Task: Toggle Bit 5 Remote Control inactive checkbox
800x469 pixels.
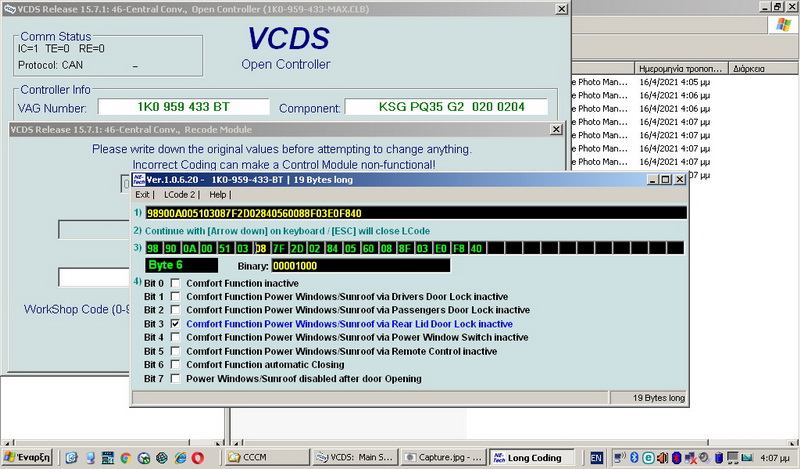Action: coord(175,351)
